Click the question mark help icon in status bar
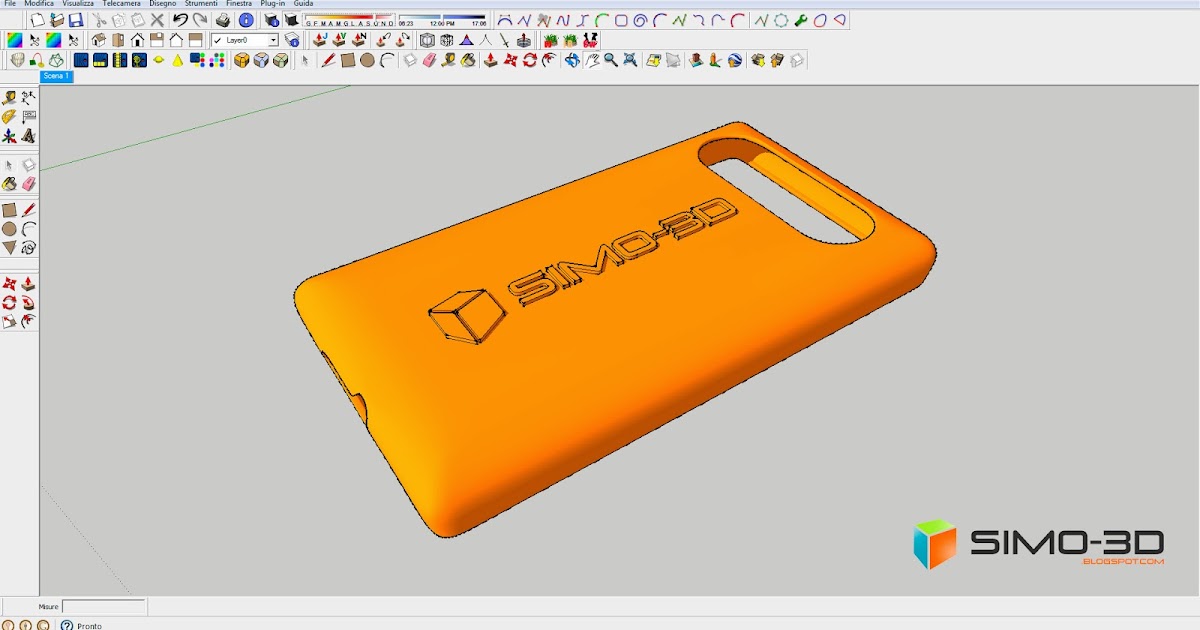This screenshot has width=1200, height=630. click(x=67, y=625)
